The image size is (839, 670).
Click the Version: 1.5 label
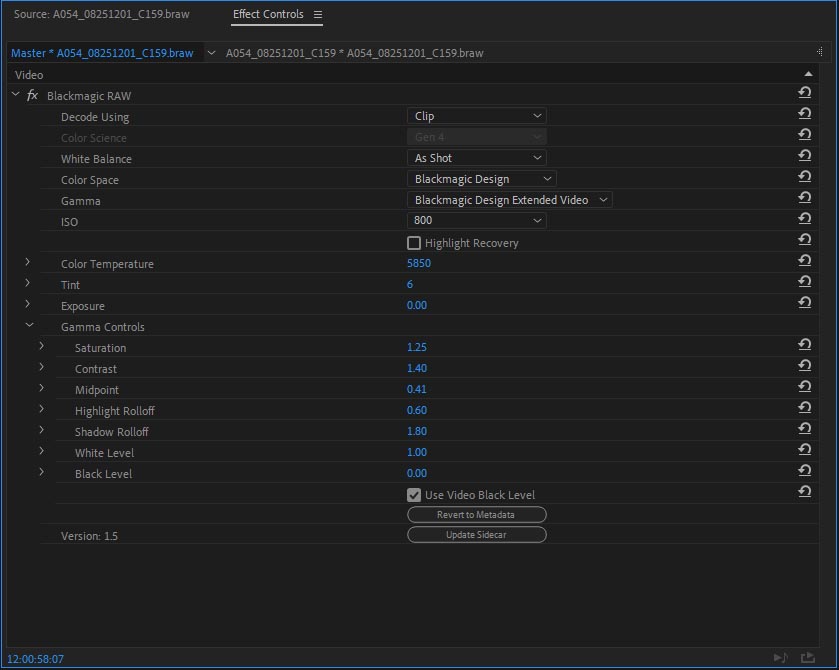pos(89,536)
